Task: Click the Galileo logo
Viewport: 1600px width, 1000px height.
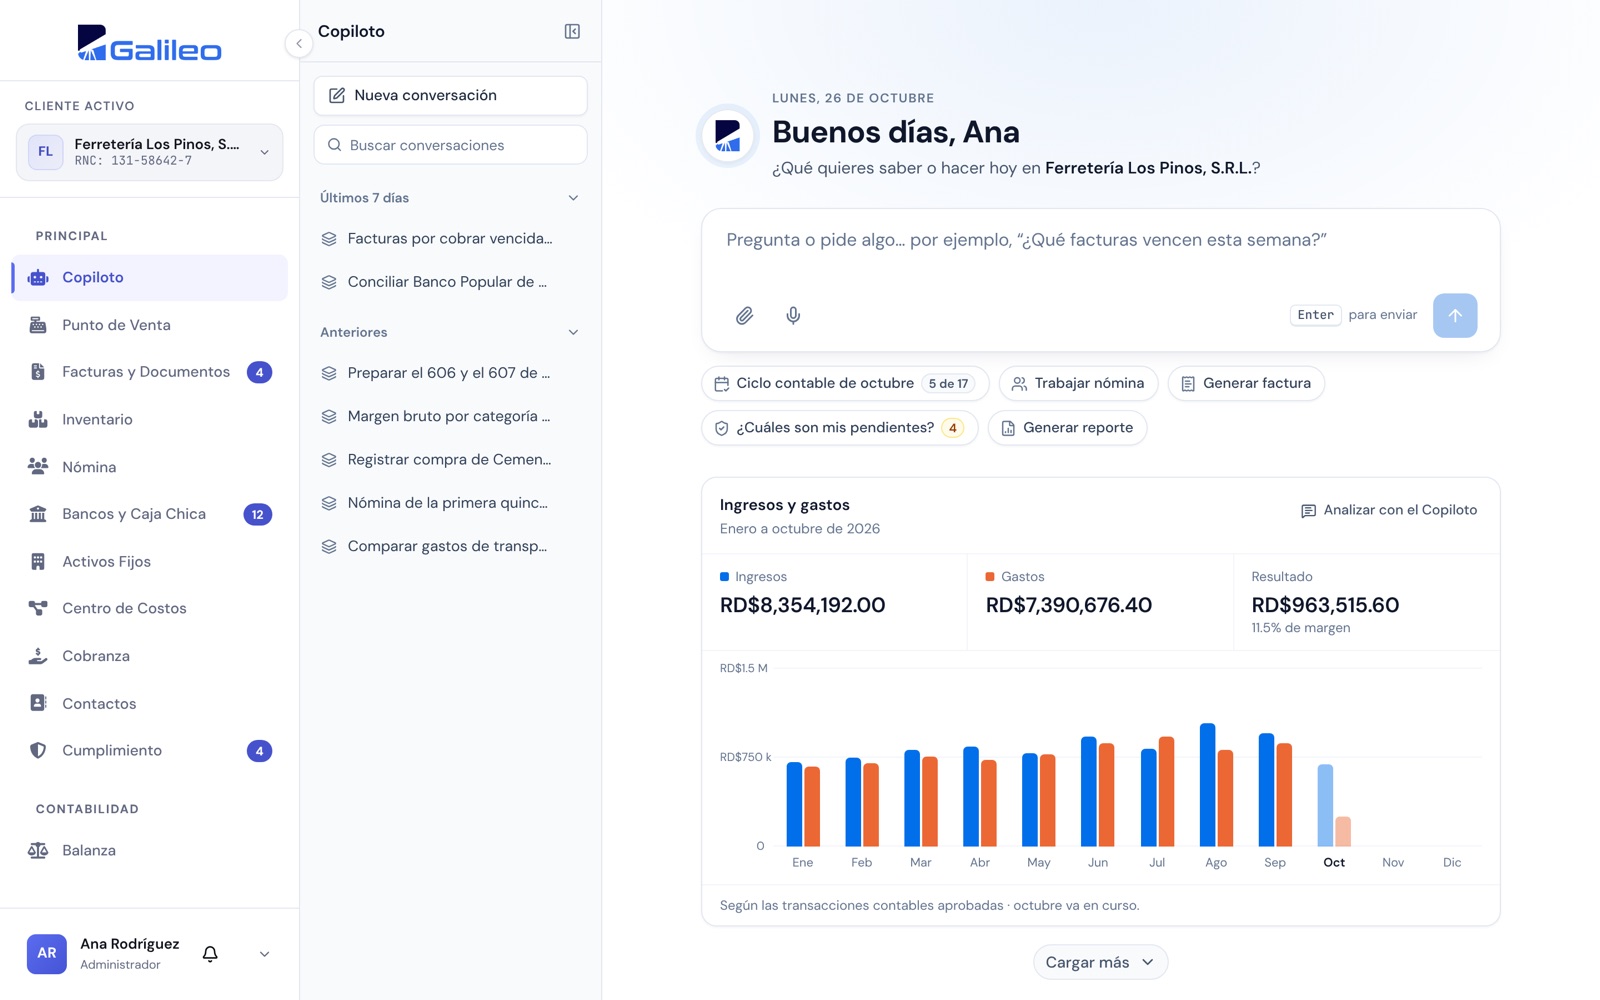Action: pyautogui.click(x=150, y=43)
